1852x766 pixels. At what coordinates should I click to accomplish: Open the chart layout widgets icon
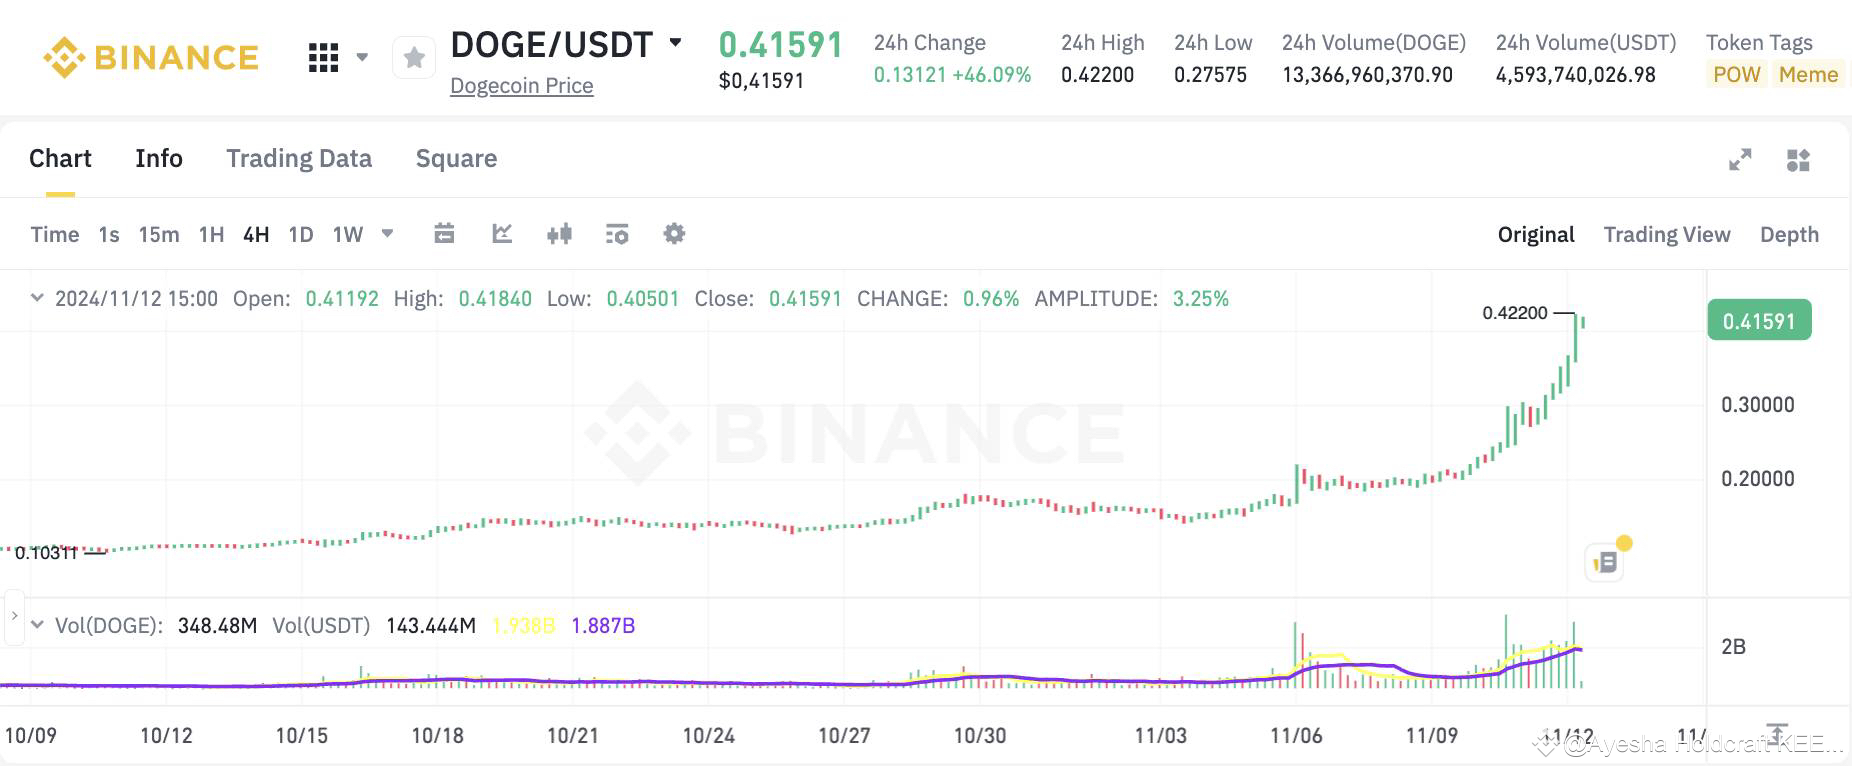(1798, 158)
